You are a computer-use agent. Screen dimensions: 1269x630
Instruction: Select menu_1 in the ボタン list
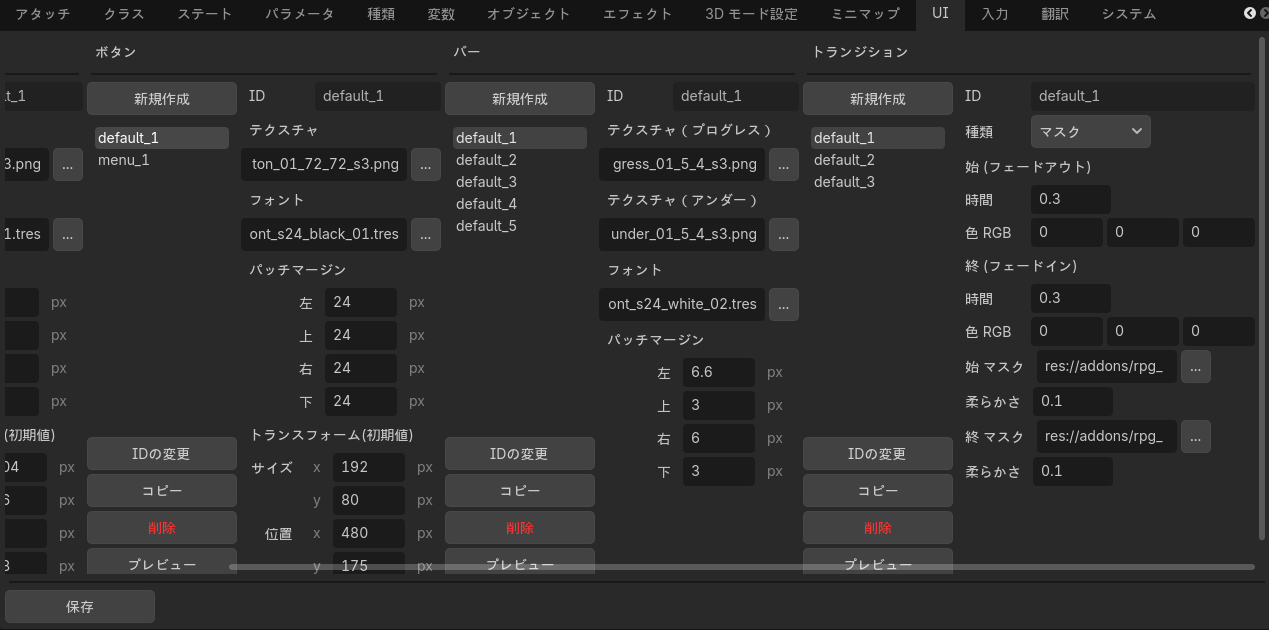162,160
